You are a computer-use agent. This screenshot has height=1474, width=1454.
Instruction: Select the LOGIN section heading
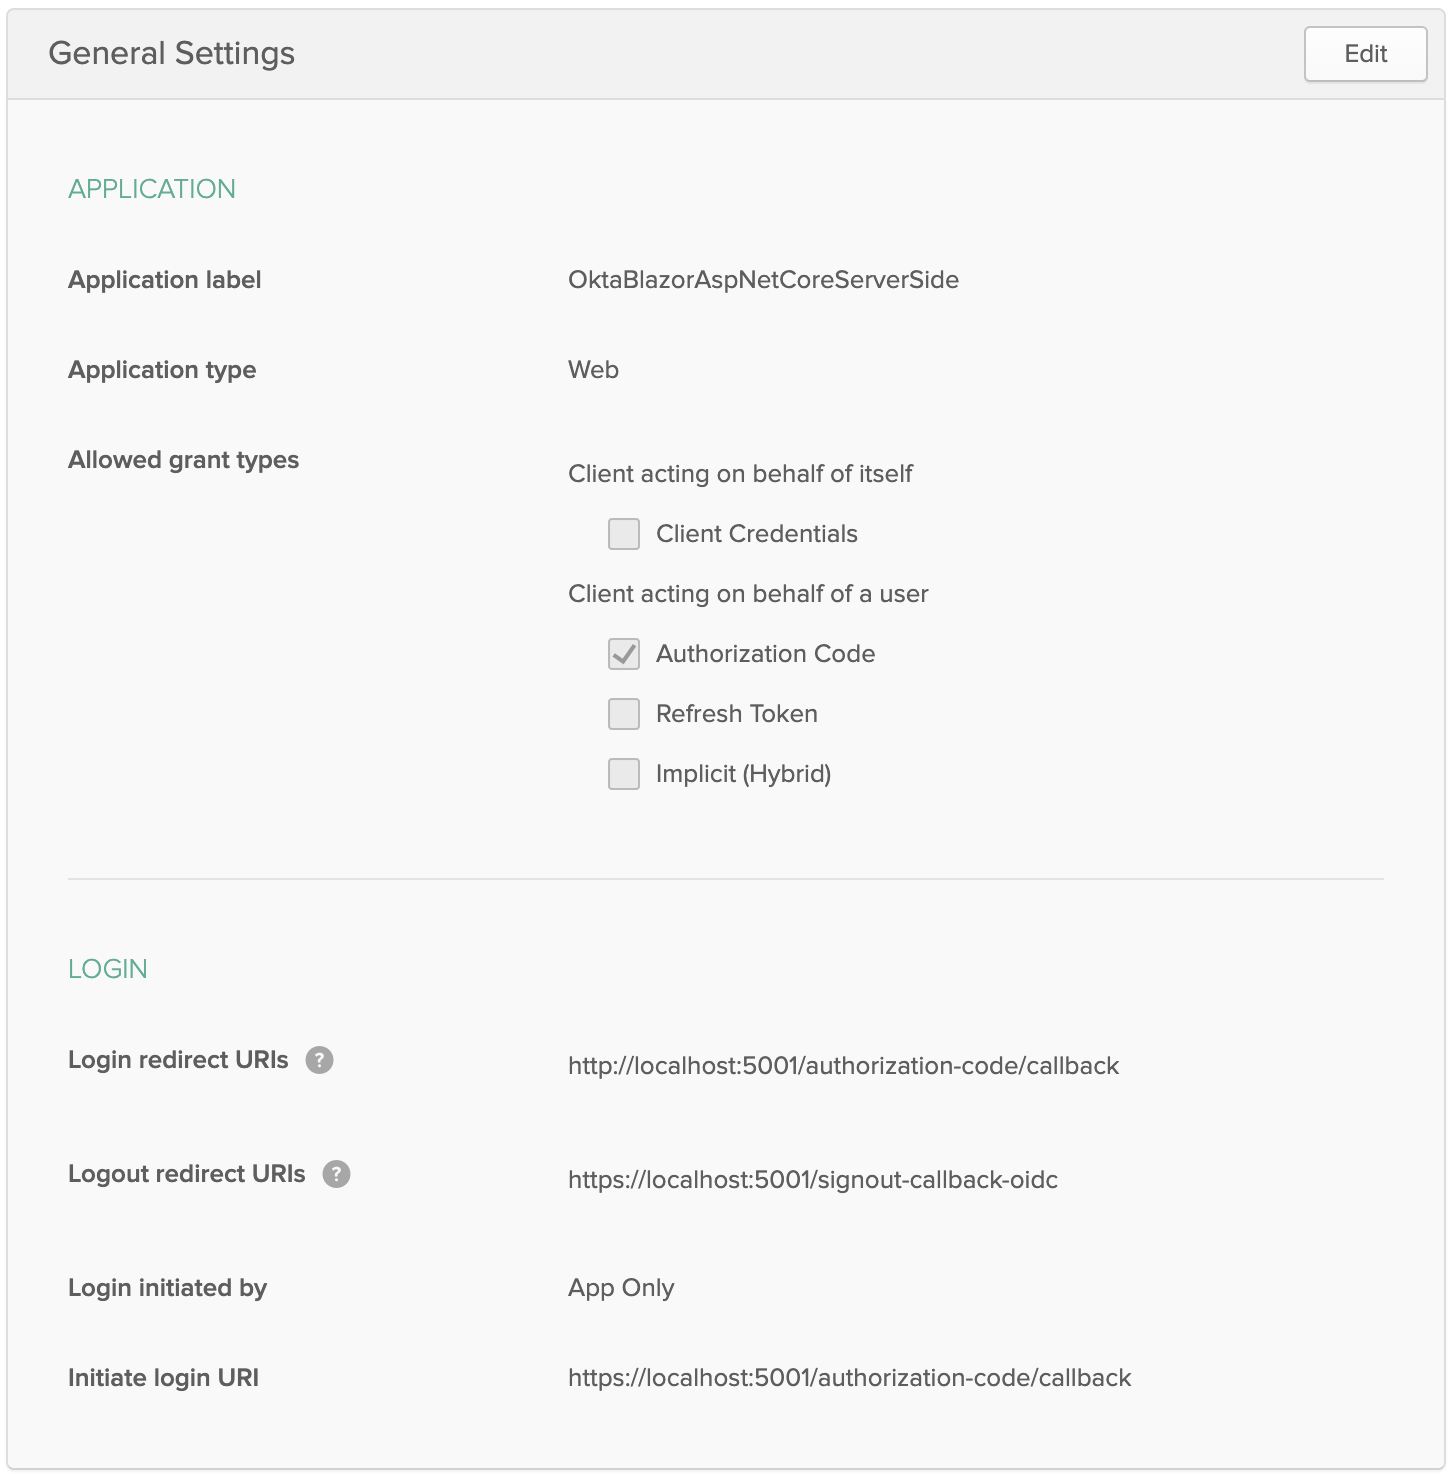[x=108, y=969]
